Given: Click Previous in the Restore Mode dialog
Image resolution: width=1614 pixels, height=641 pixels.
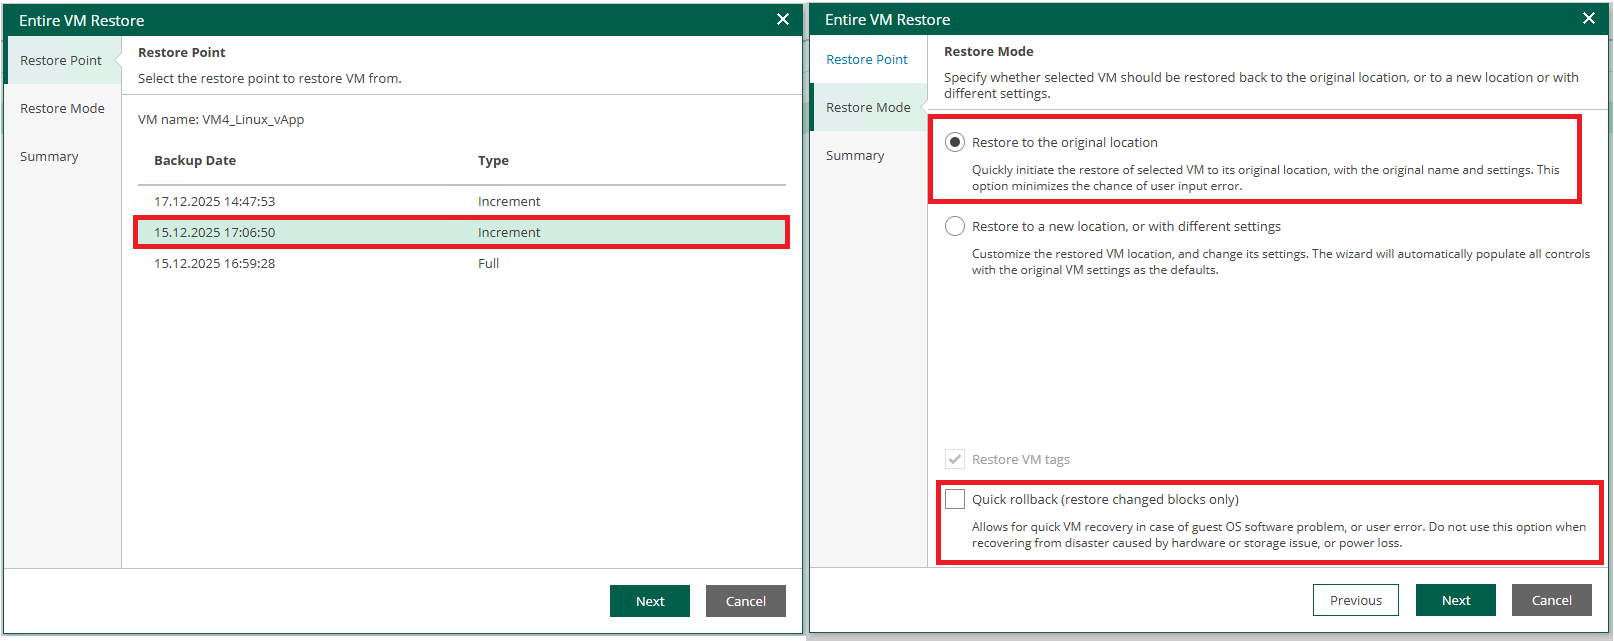Looking at the screenshot, I should point(1356,600).
